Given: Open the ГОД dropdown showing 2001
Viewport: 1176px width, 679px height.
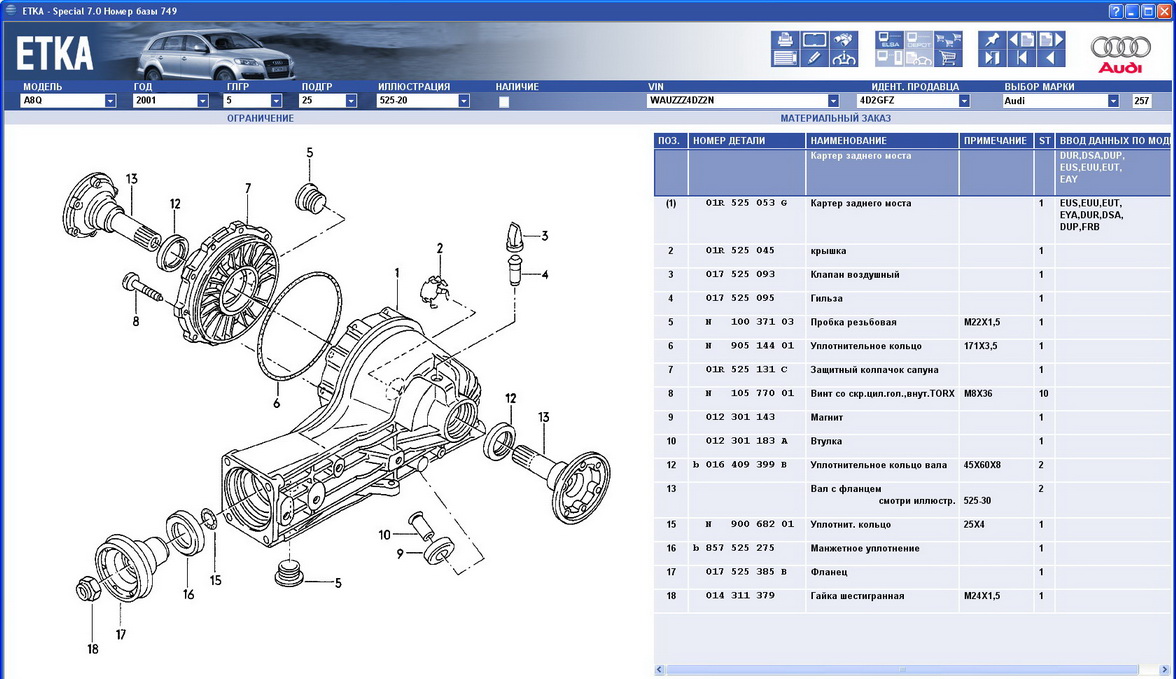Looking at the screenshot, I should pos(202,101).
